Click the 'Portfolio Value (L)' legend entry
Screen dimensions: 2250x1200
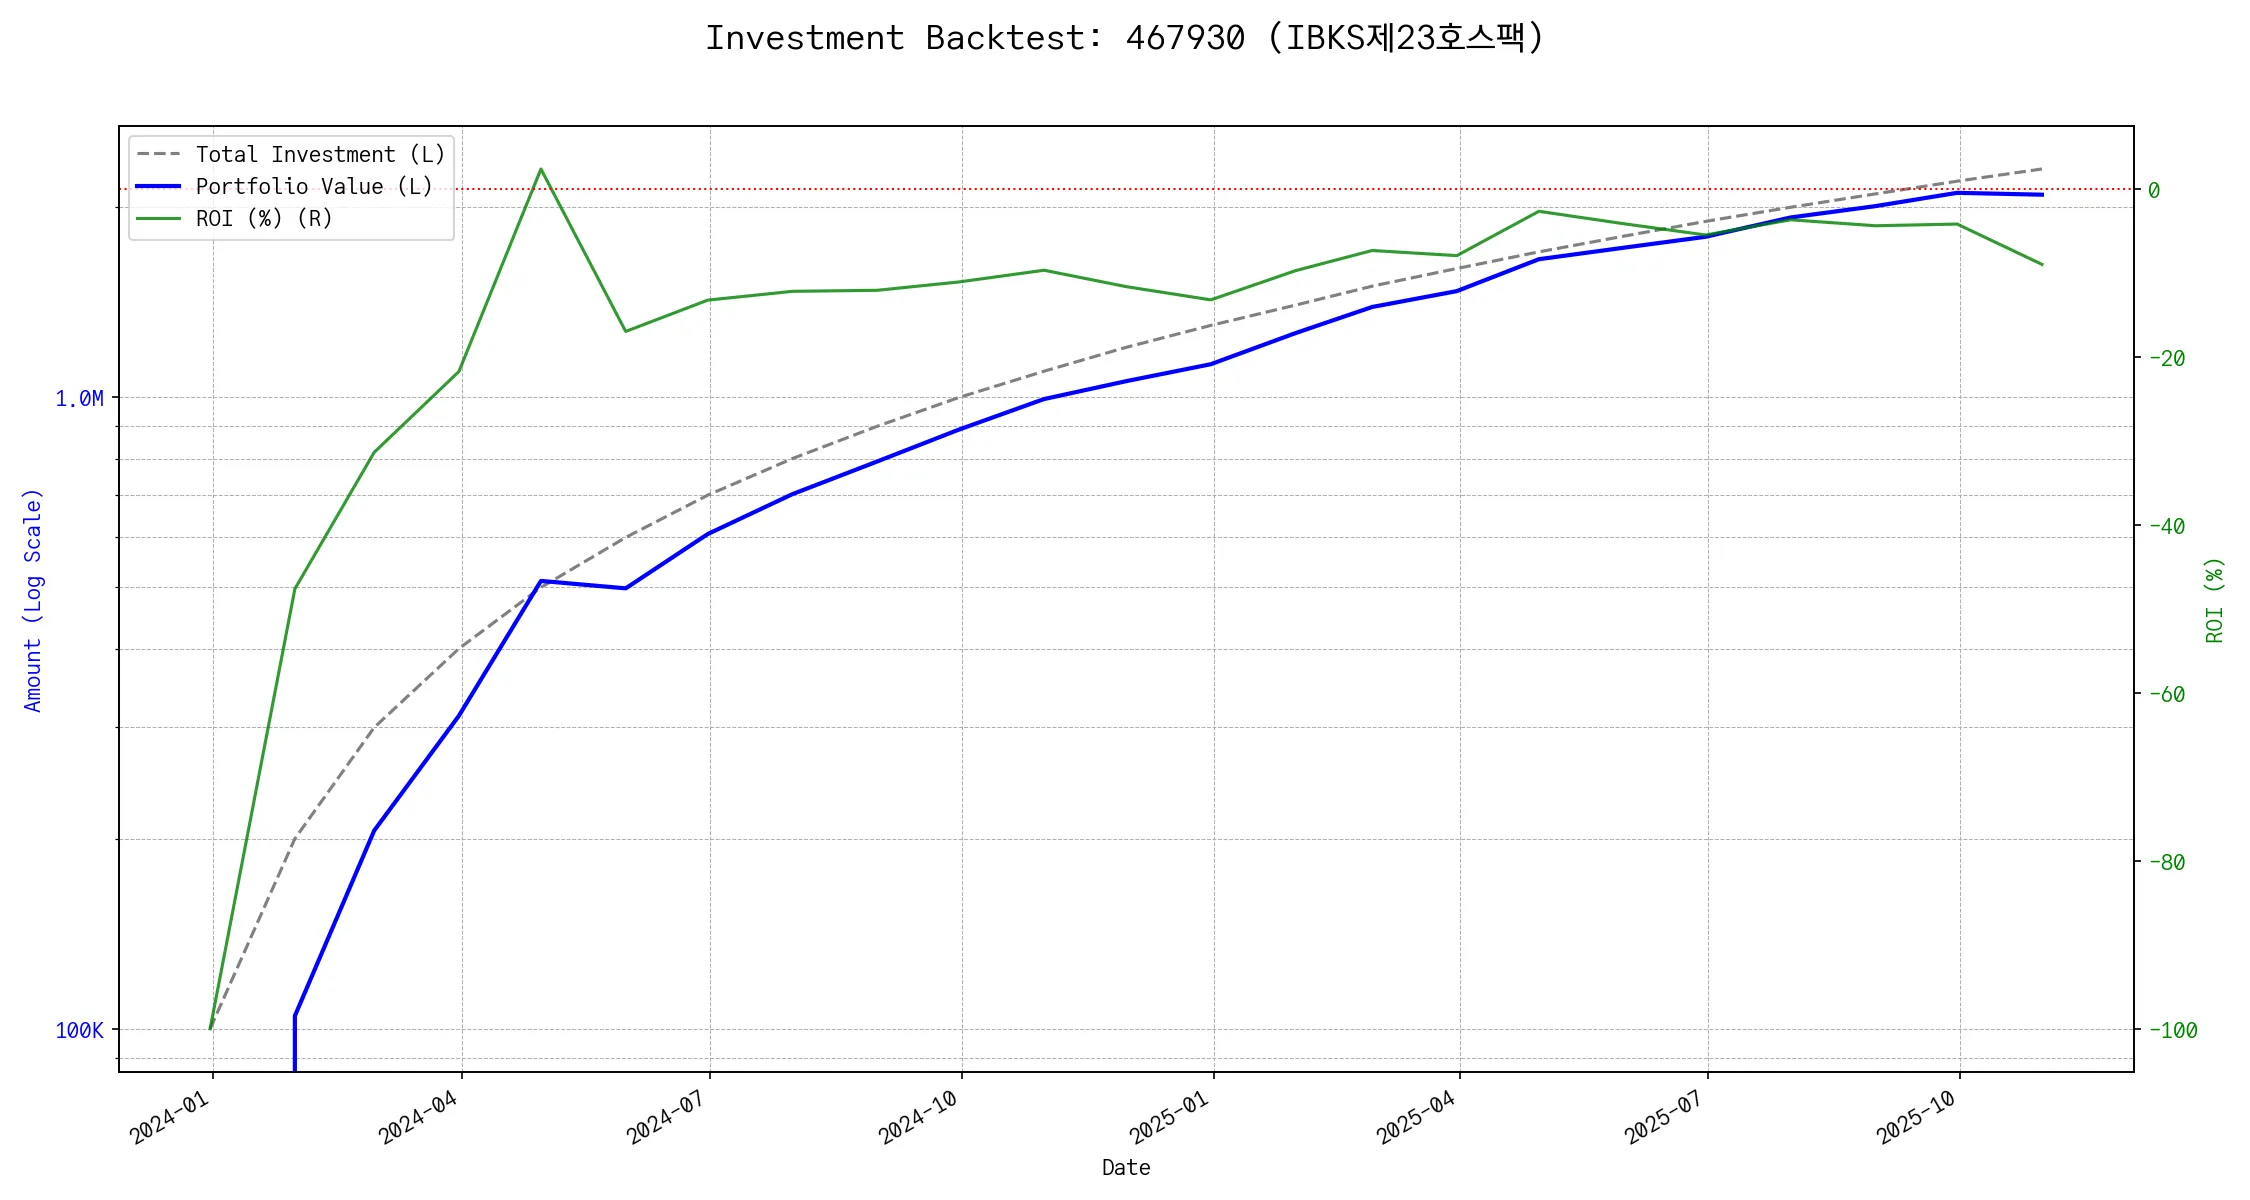tap(314, 187)
